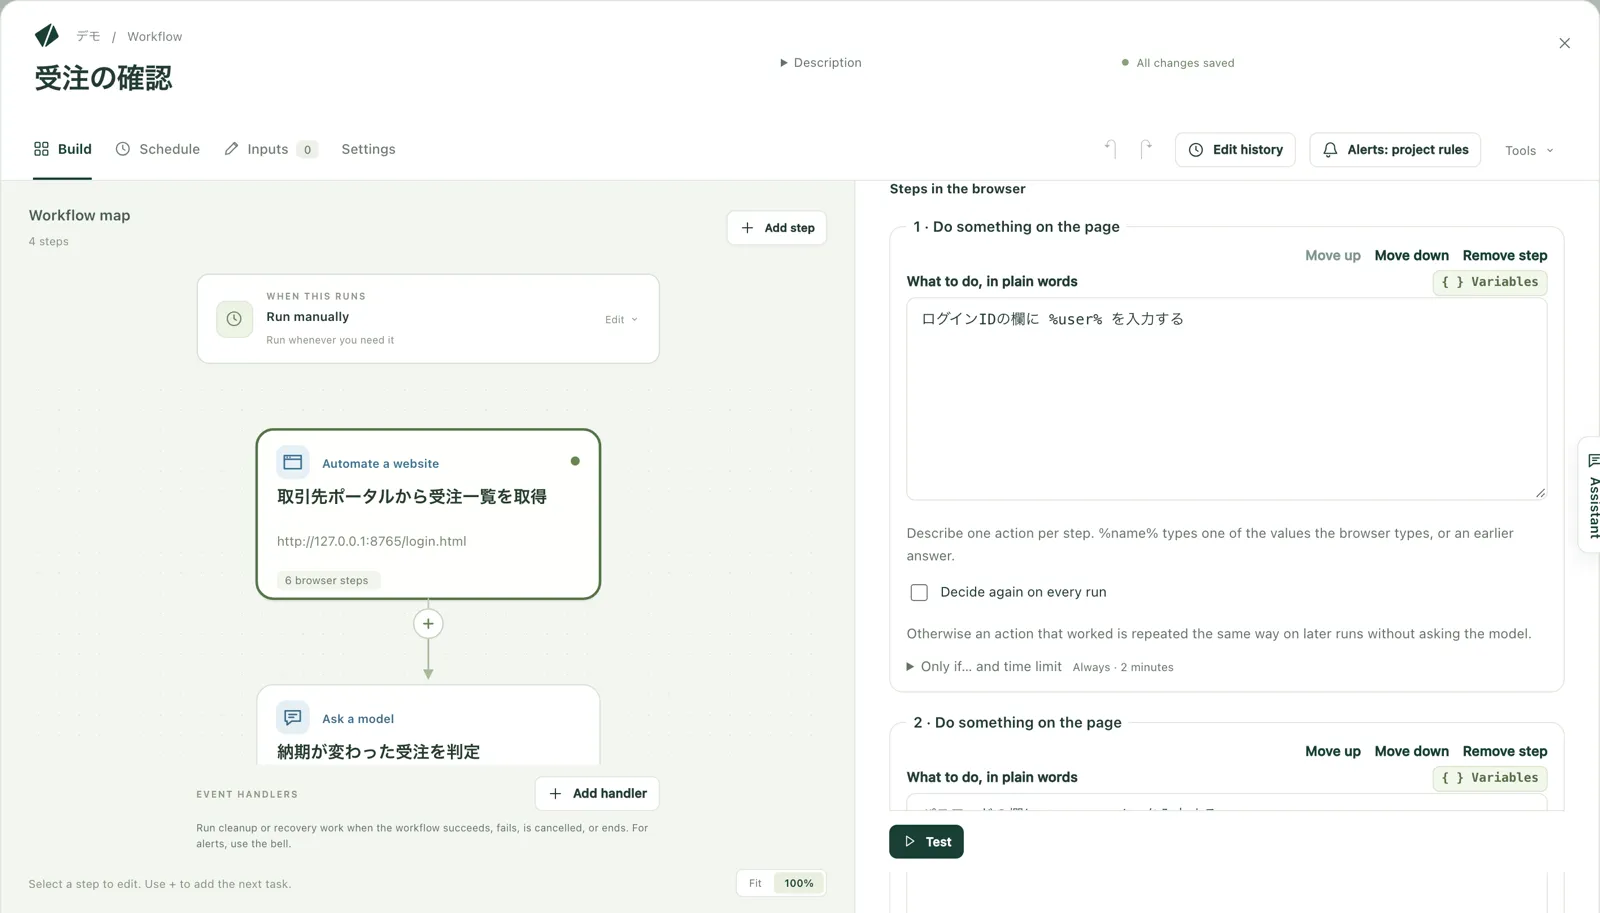Open Edit history
This screenshot has width=1600, height=913.
(1235, 150)
